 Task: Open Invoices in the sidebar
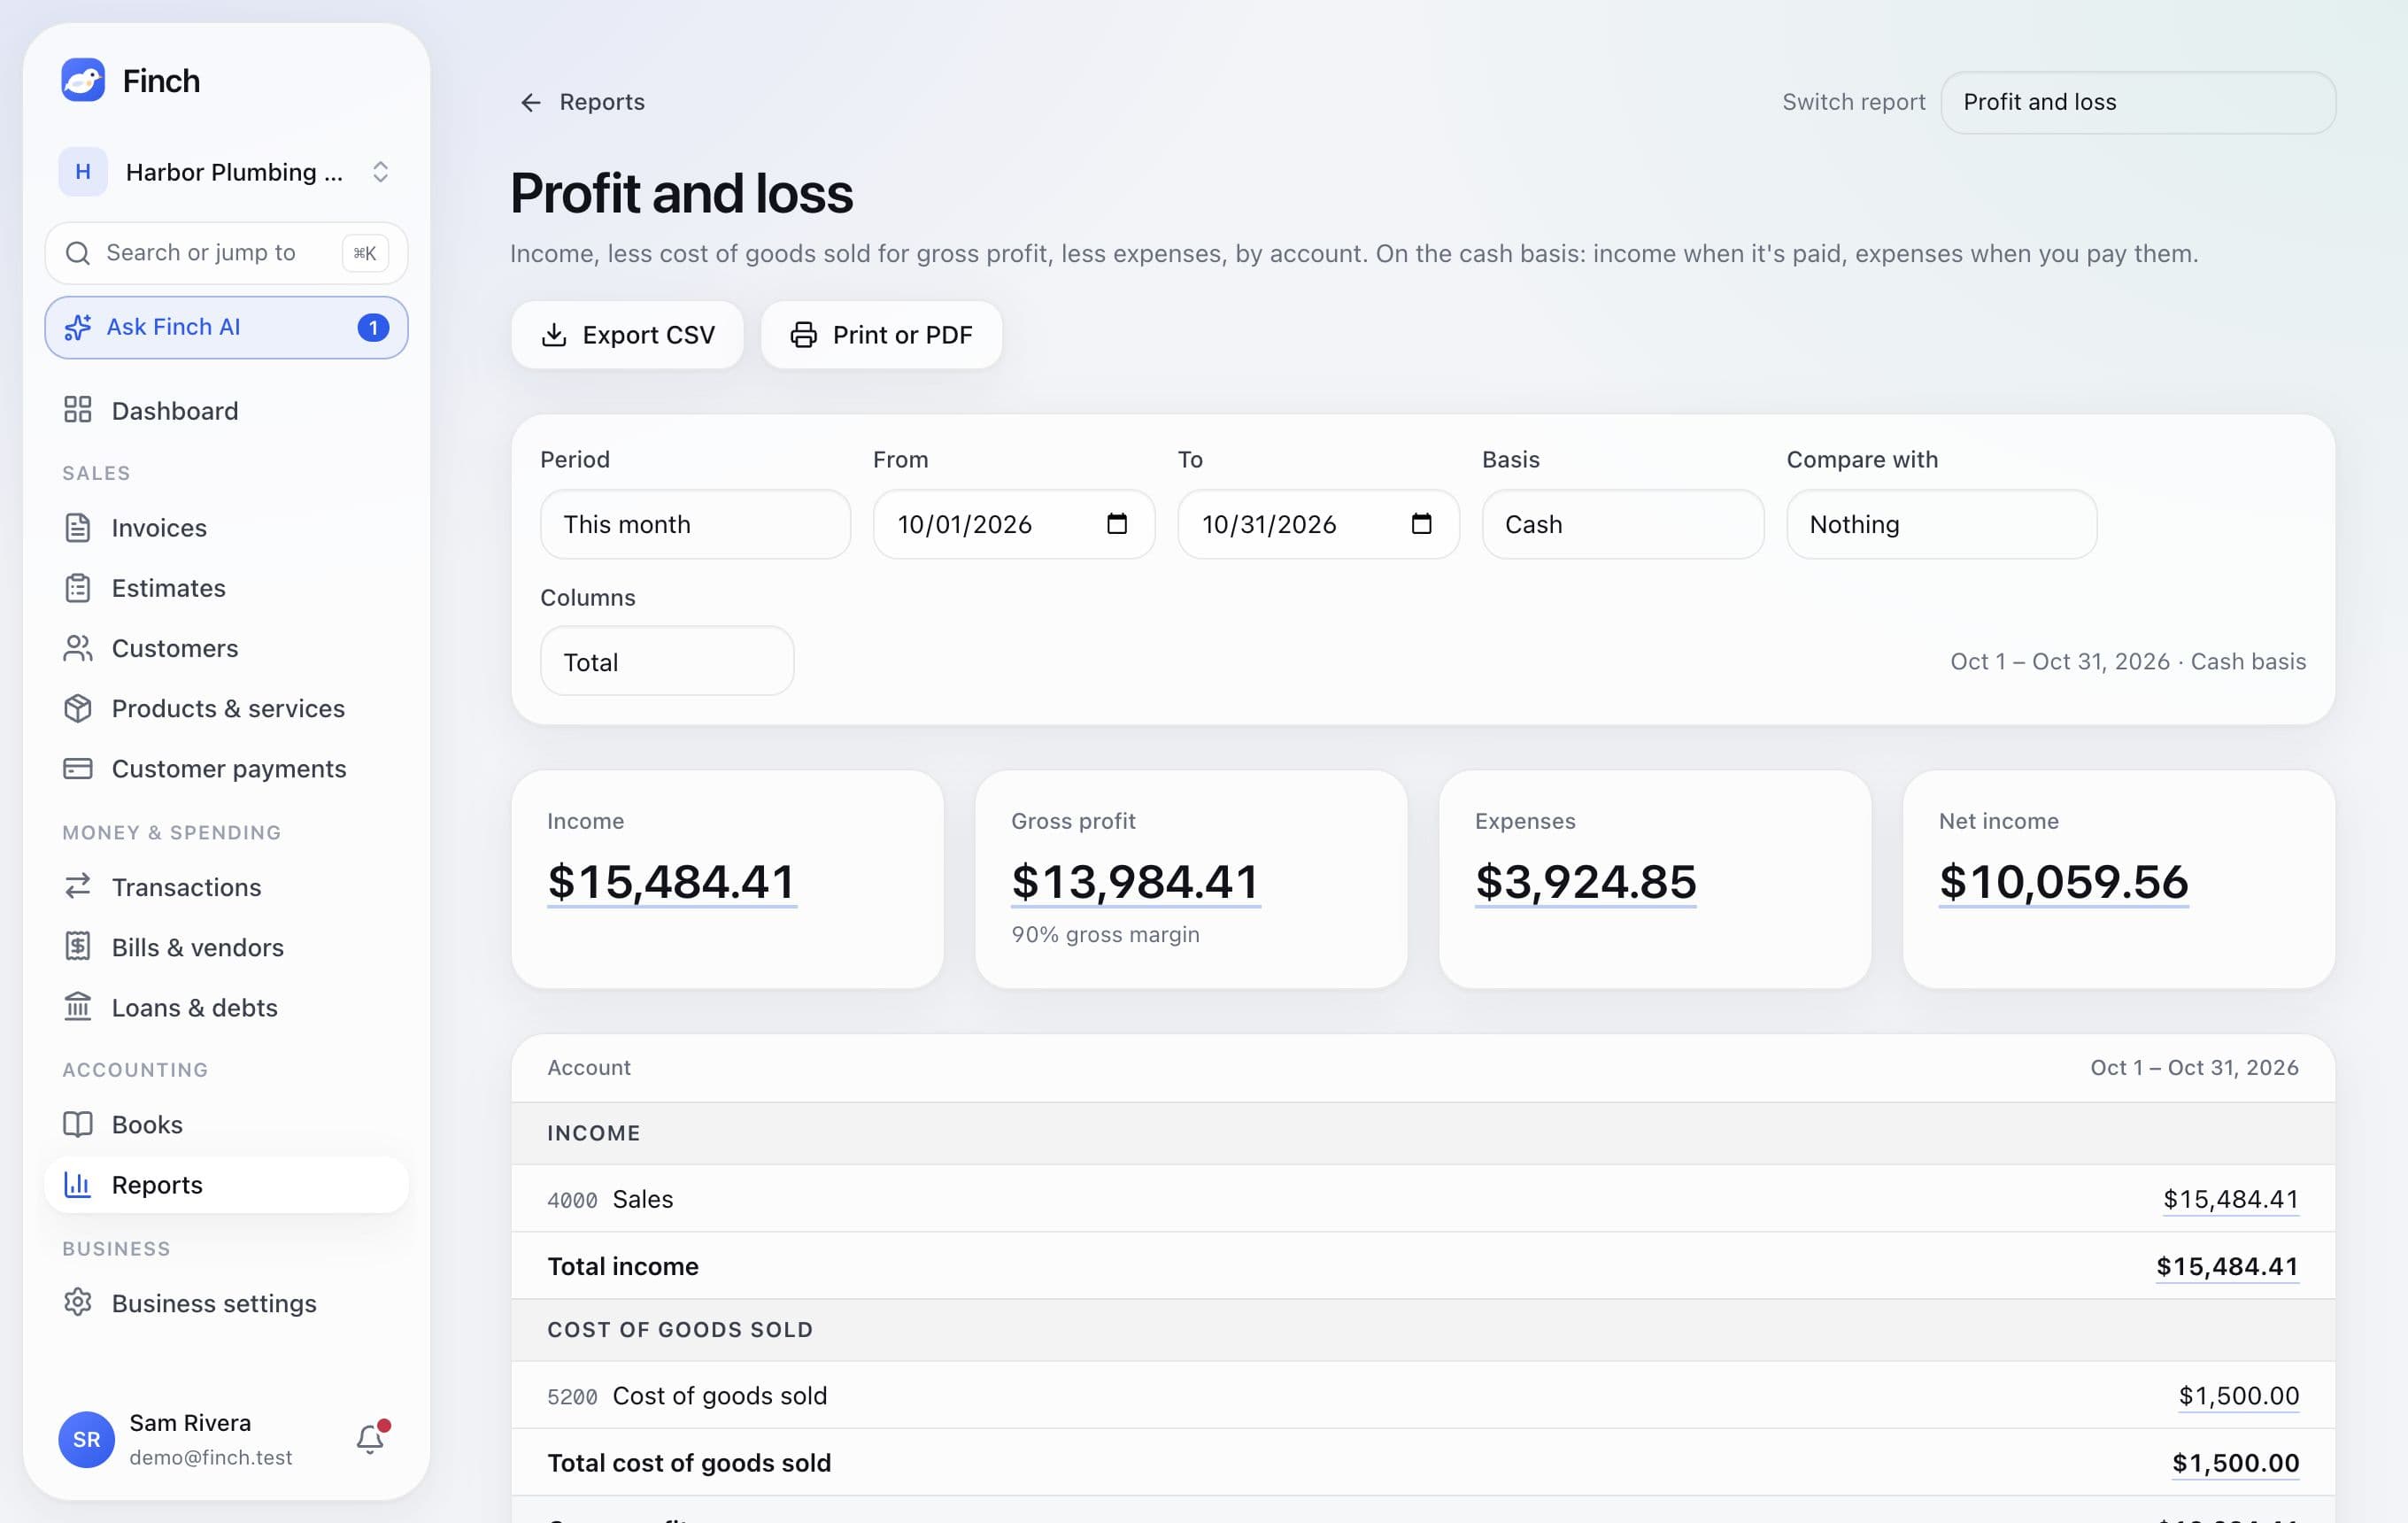[x=226, y=528]
